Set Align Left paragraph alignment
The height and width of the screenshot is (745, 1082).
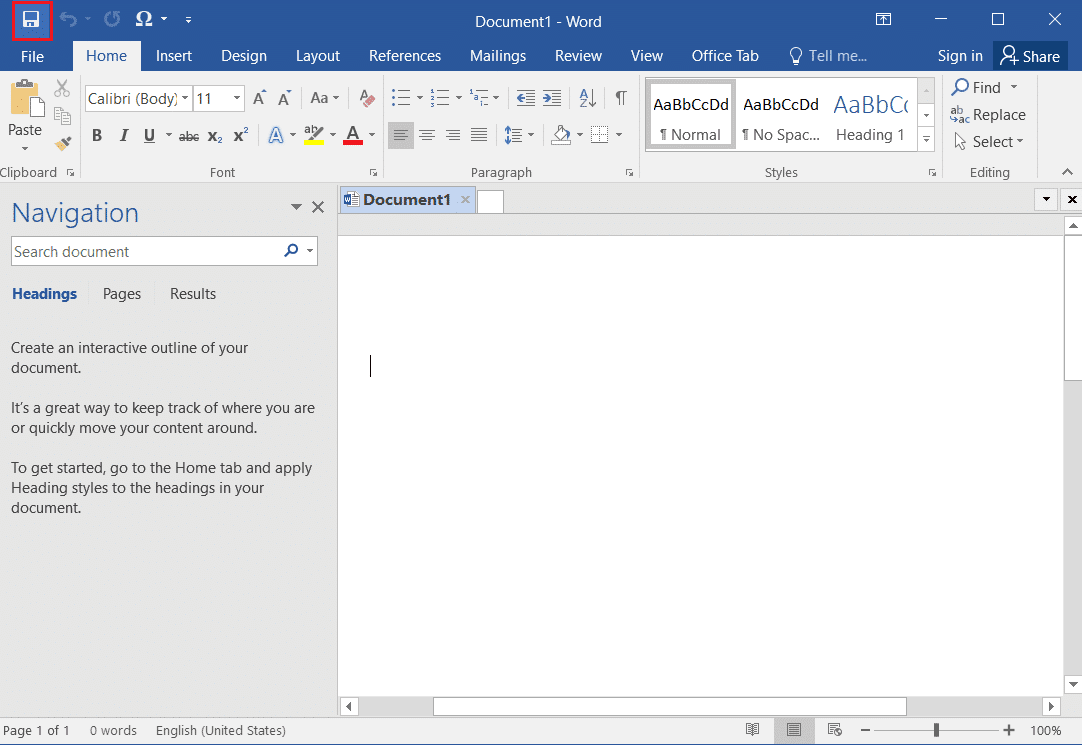401,135
